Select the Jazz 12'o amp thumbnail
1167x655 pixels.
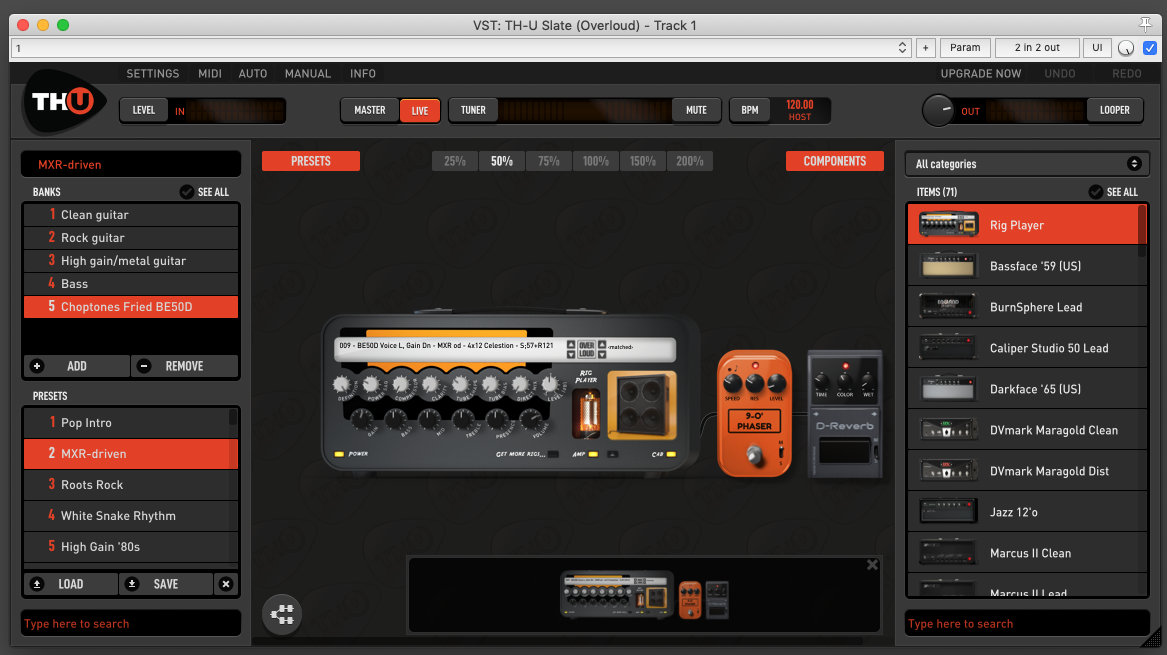(947, 511)
